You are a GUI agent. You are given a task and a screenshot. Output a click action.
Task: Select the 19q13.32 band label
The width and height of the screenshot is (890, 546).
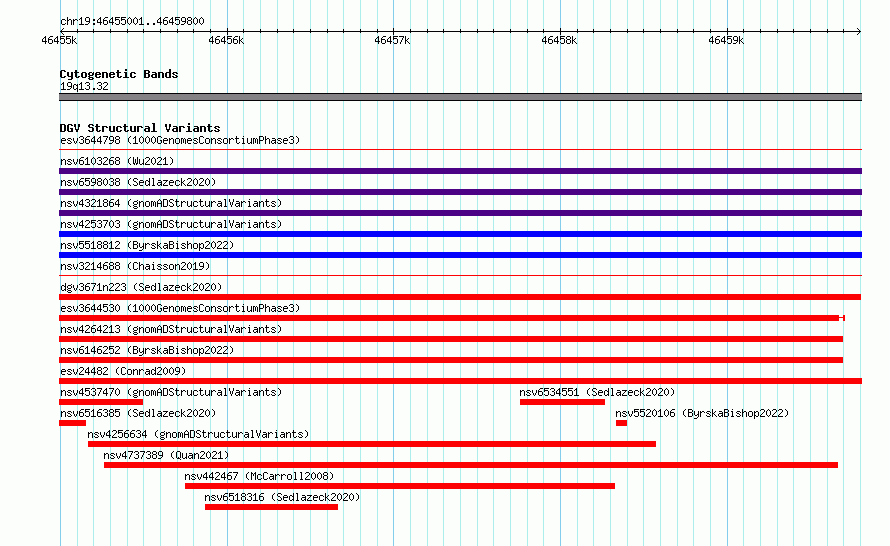click(x=84, y=86)
